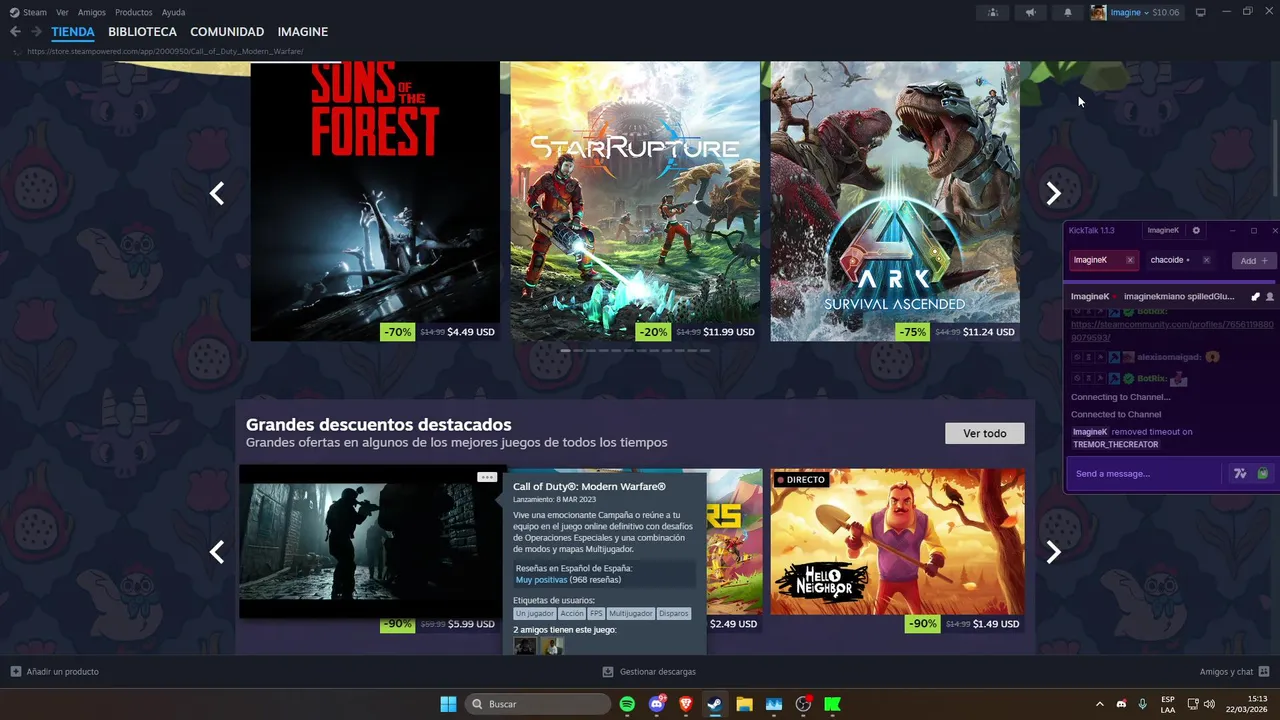1280x720 pixels.
Task: Open the Ayuda menu
Action: pos(173,12)
